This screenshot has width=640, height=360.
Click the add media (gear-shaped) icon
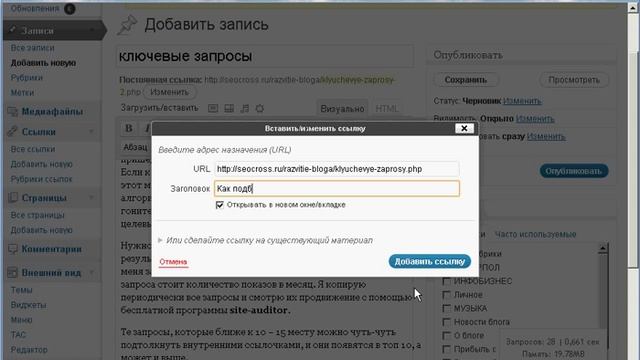pos(260,108)
